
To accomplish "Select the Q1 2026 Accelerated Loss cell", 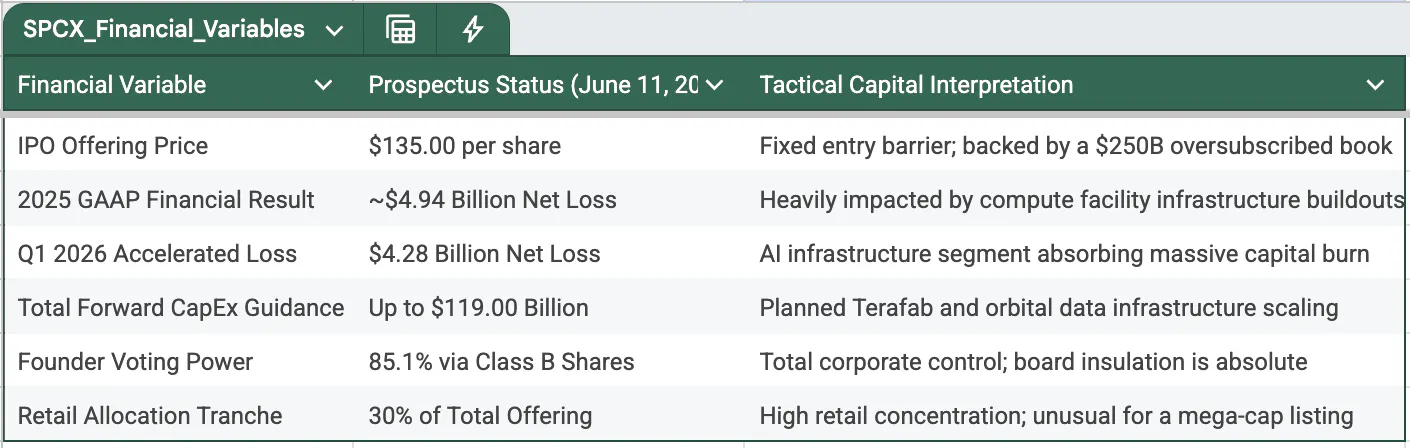I will [178, 253].
